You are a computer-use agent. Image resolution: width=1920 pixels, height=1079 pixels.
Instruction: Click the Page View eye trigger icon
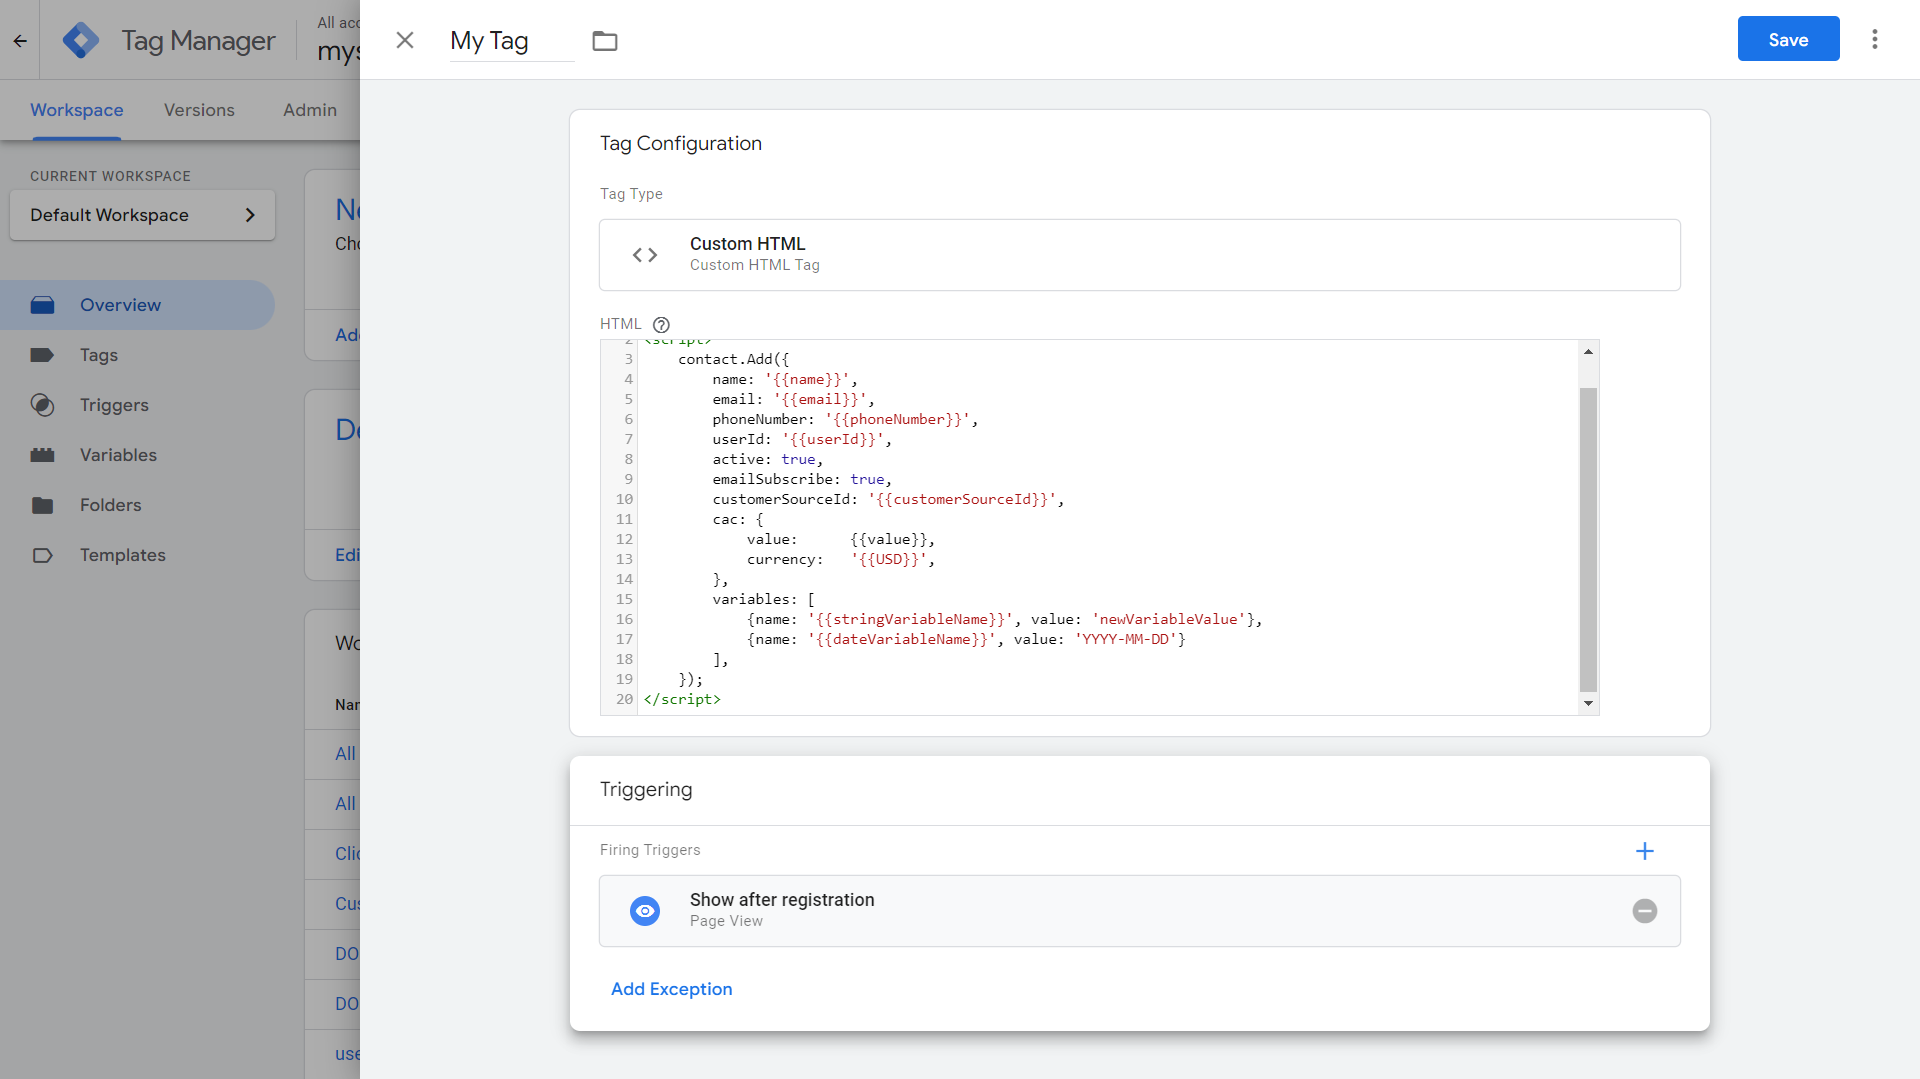click(645, 911)
